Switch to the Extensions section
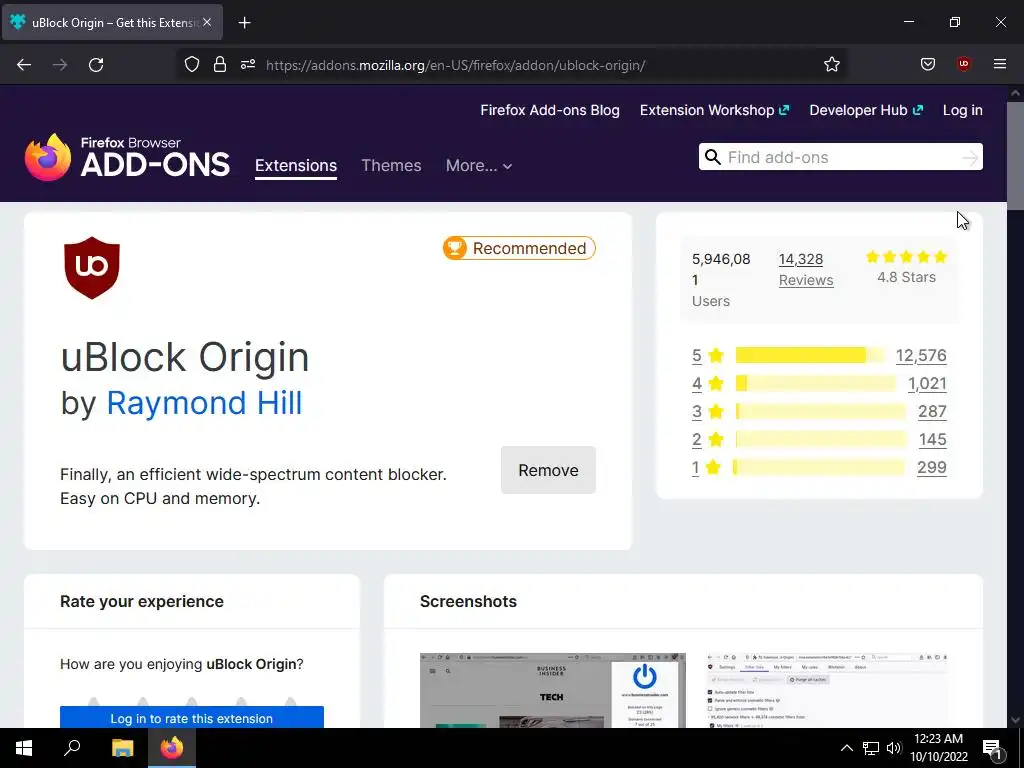Viewport: 1024px width, 768px height. coord(296,166)
